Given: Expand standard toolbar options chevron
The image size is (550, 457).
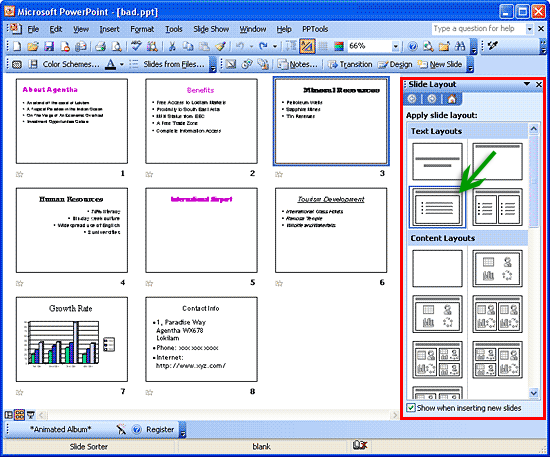Looking at the screenshot, I should click(x=474, y=47).
